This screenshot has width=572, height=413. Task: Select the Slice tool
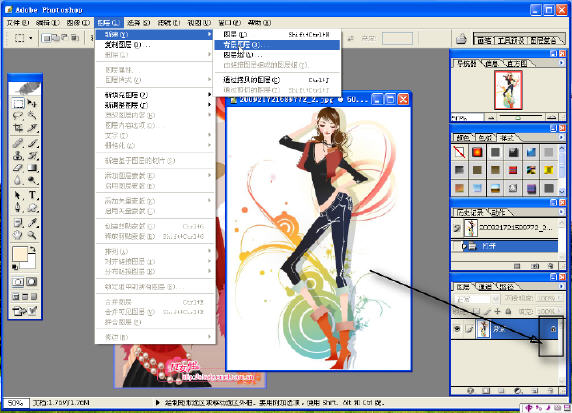[32, 128]
